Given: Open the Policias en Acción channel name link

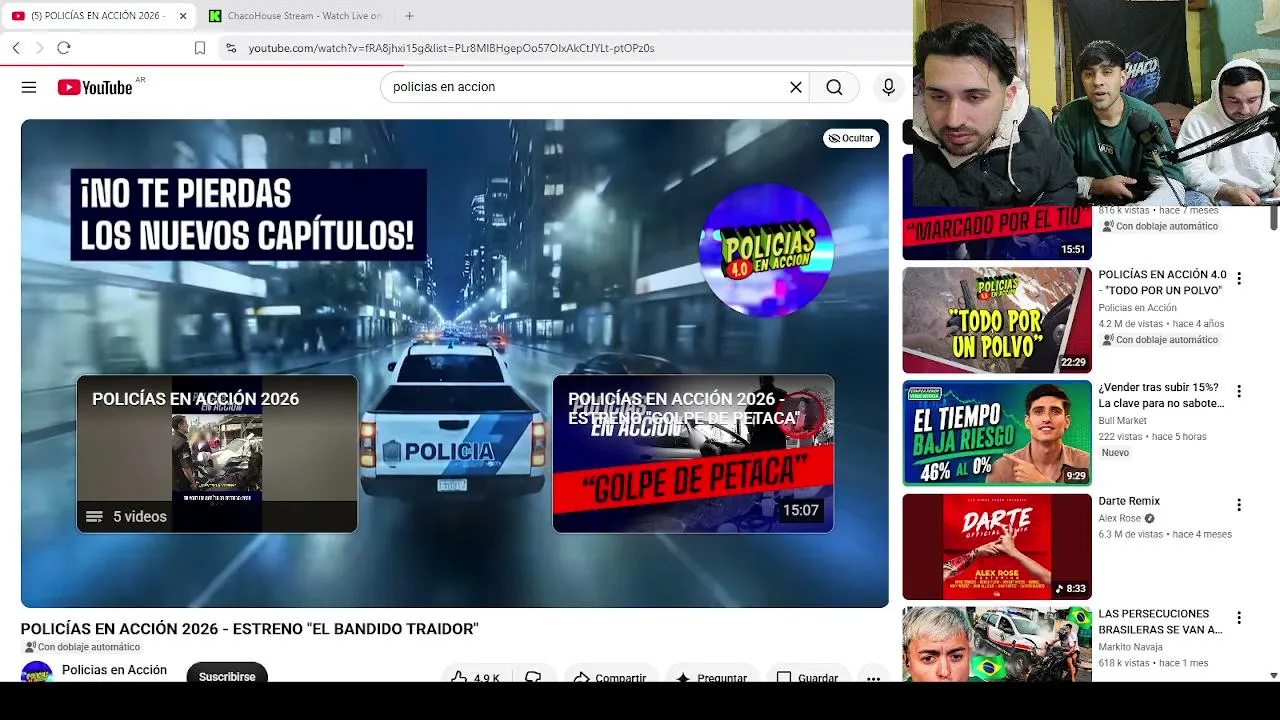Looking at the screenshot, I should (x=114, y=670).
